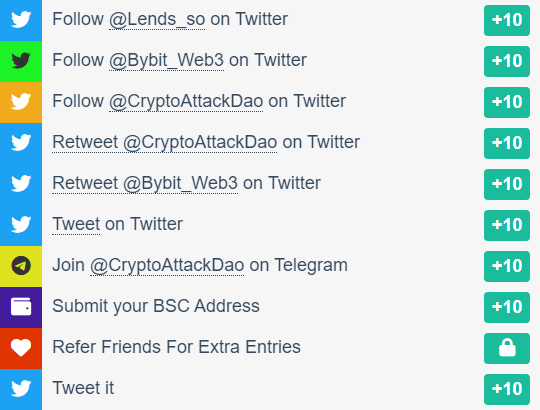This screenshot has height=410, width=540.
Task: Click the Telegram icon on yellow background
Action: click(21, 266)
